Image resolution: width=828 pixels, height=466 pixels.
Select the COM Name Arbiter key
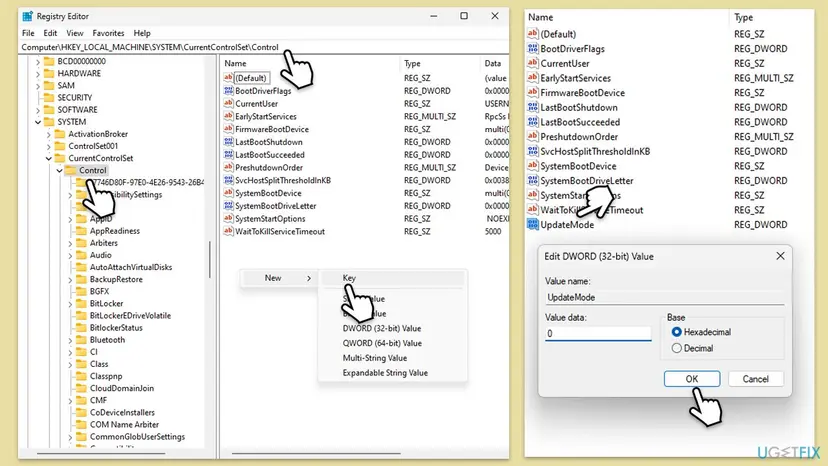point(124,425)
